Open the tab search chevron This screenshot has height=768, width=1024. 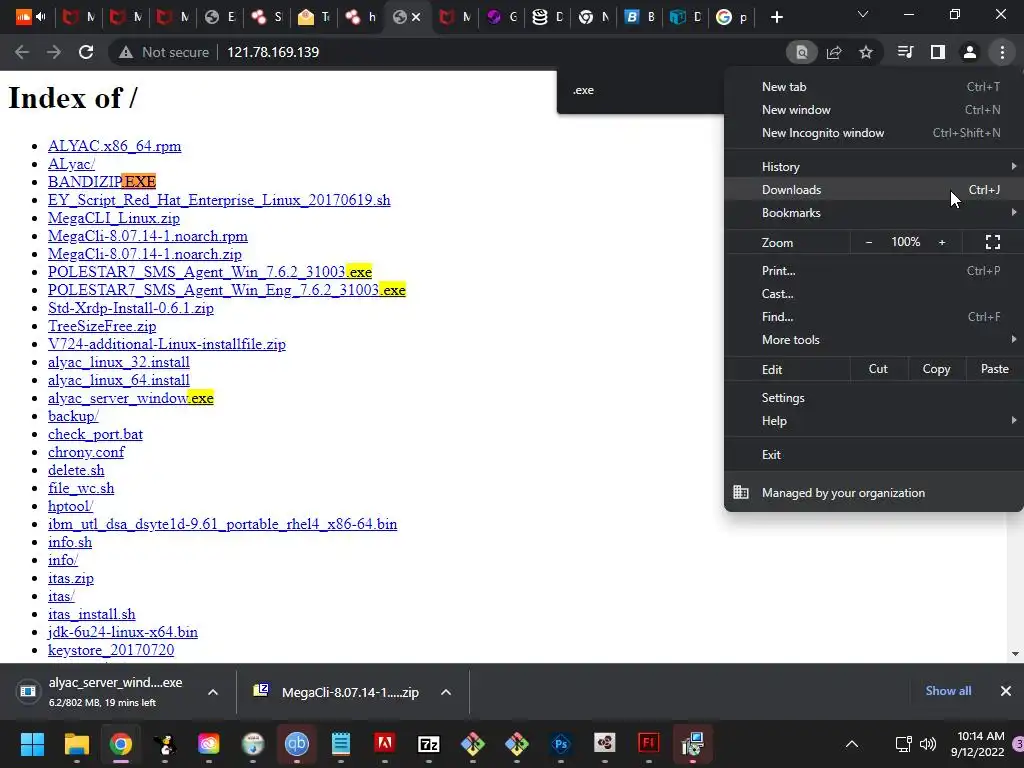[x=863, y=14]
